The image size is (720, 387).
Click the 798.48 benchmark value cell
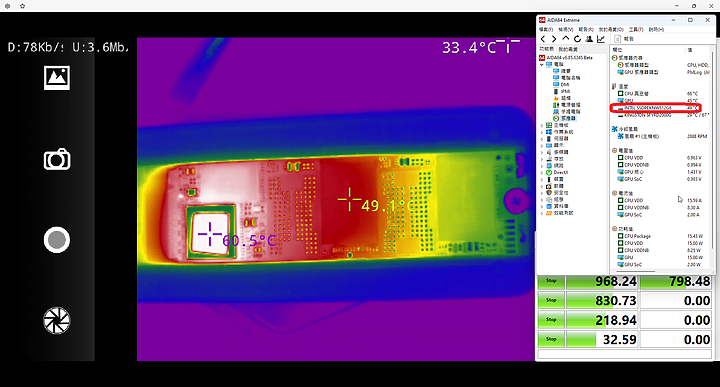coord(676,281)
